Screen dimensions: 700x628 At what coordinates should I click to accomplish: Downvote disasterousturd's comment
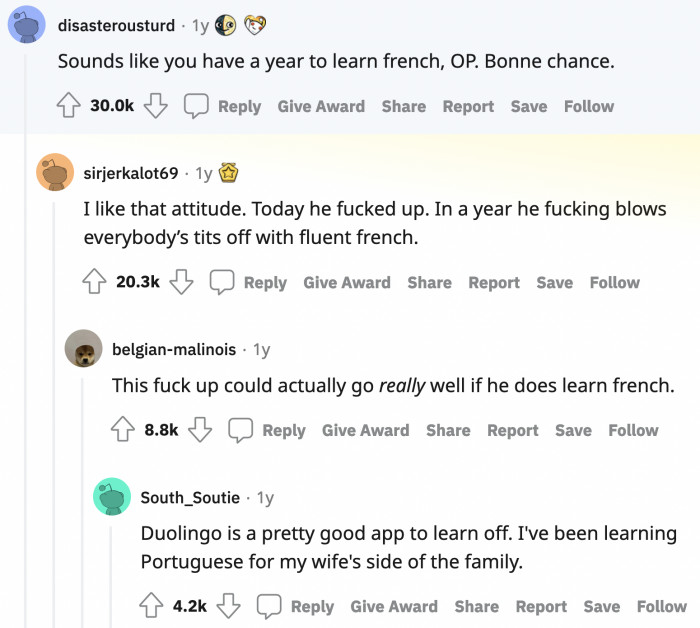(155, 106)
